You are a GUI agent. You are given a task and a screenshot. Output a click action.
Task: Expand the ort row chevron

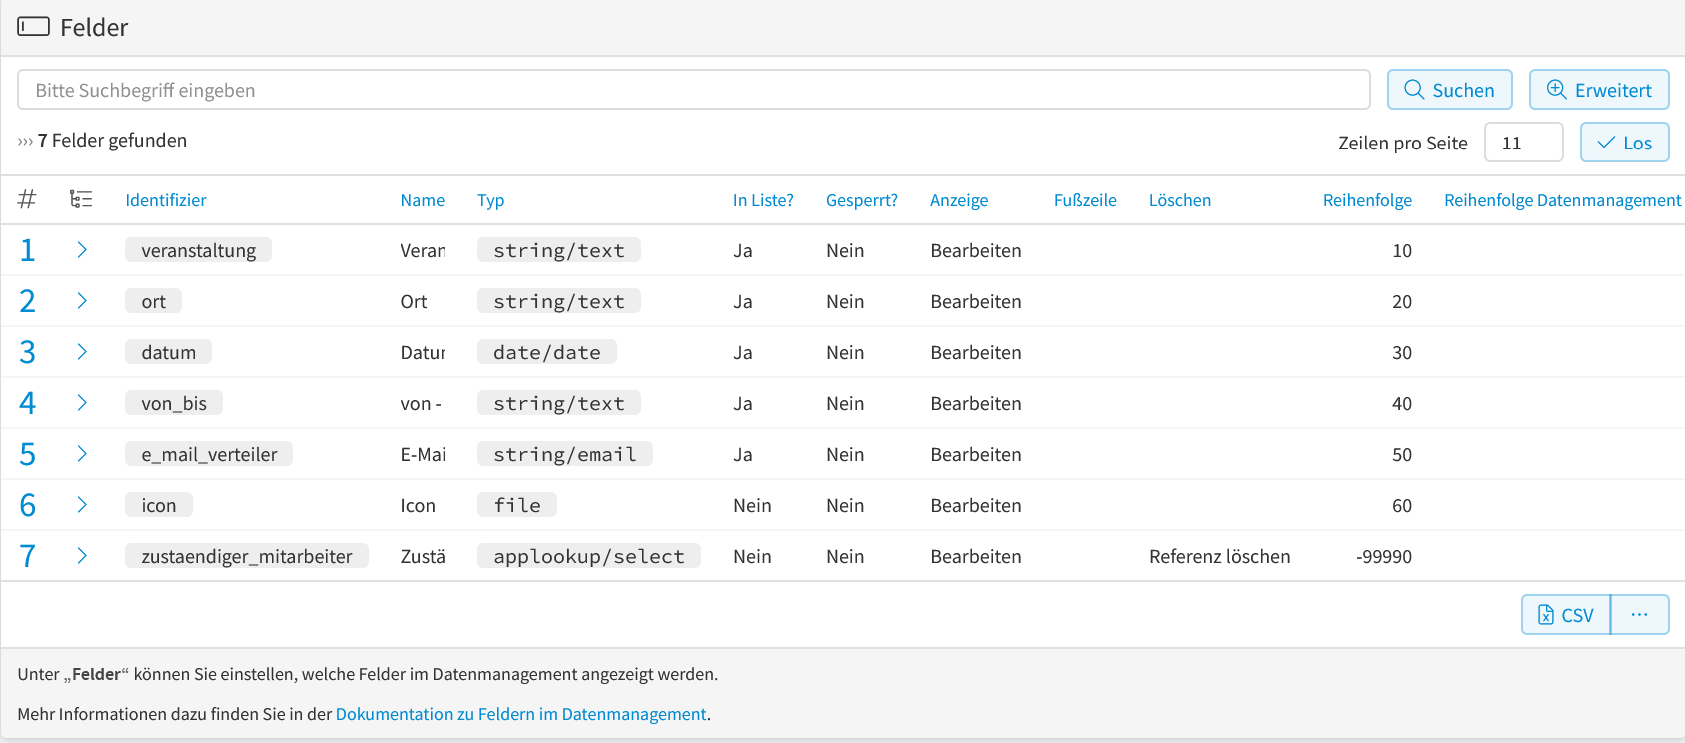click(x=82, y=301)
